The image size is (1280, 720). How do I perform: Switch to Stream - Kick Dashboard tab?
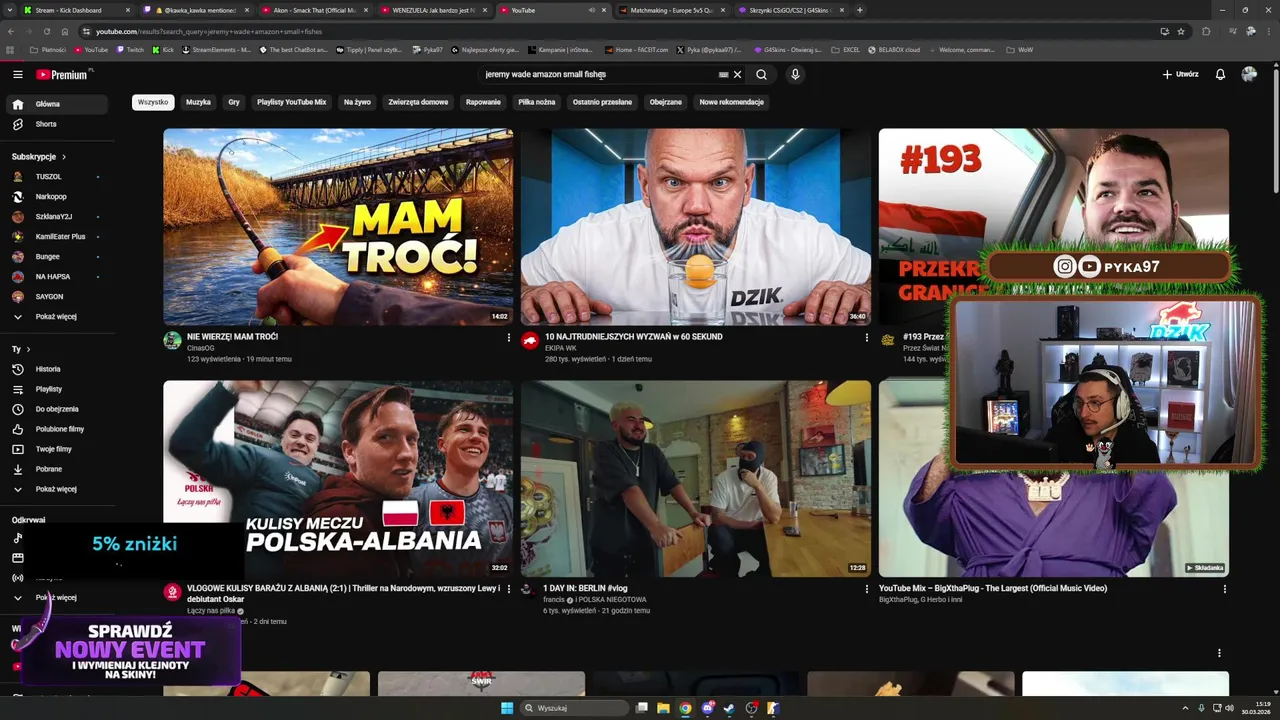click(x=76, y=10)
